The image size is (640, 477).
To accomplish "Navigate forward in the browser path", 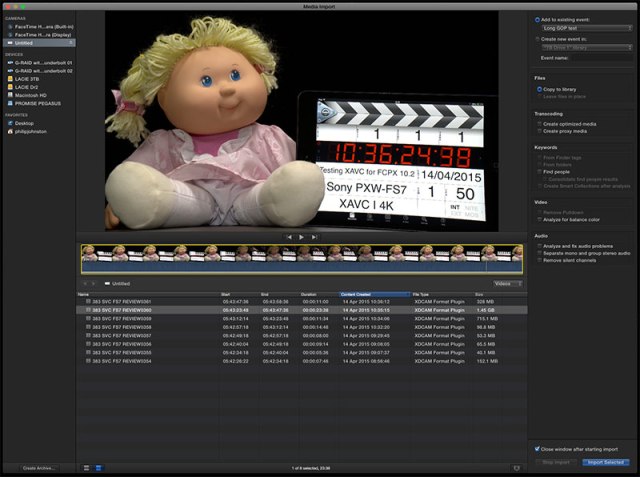I will coord(93,284).
